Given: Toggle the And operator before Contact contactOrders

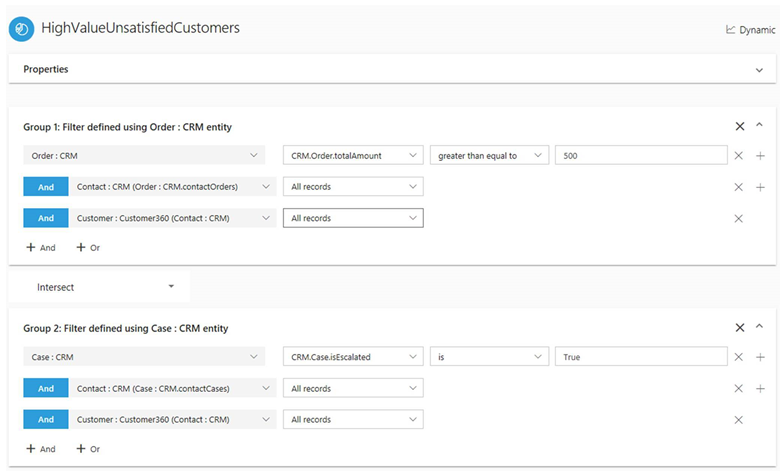Looking at the screenshot, I should tap(46, 187).
